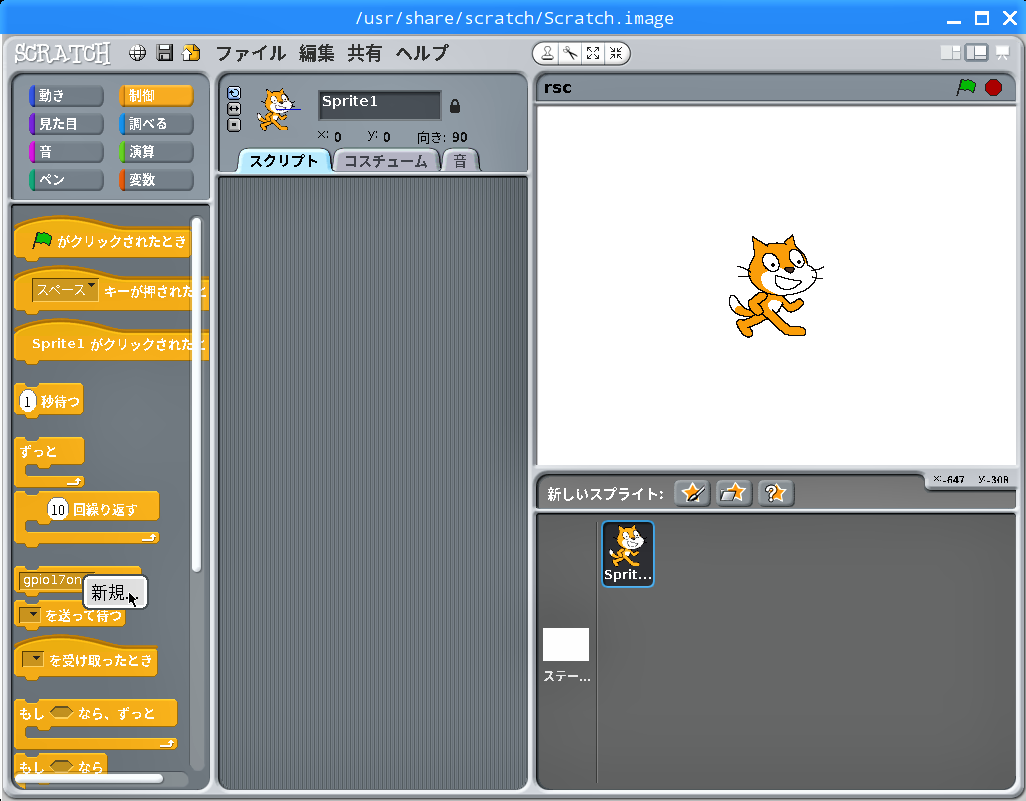Maximize the Scratch window

coord(982,18)
